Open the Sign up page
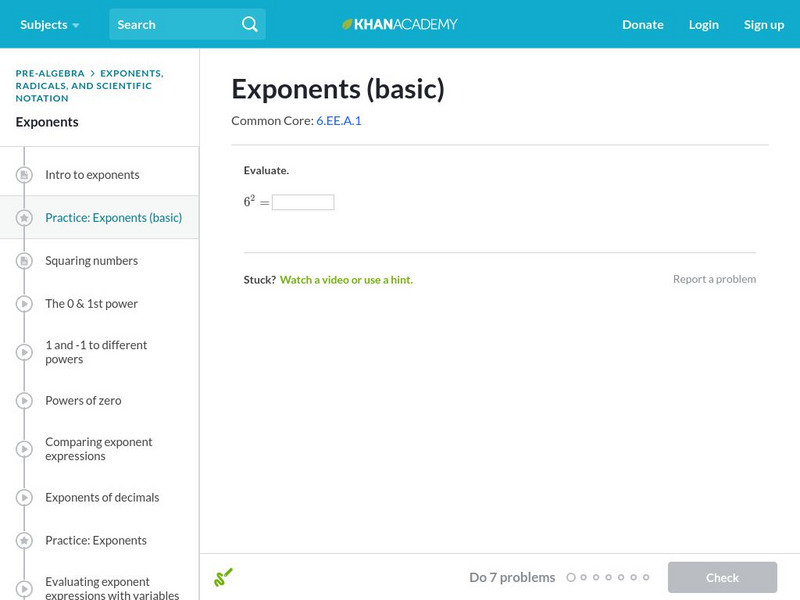 [x=763, y=24]
